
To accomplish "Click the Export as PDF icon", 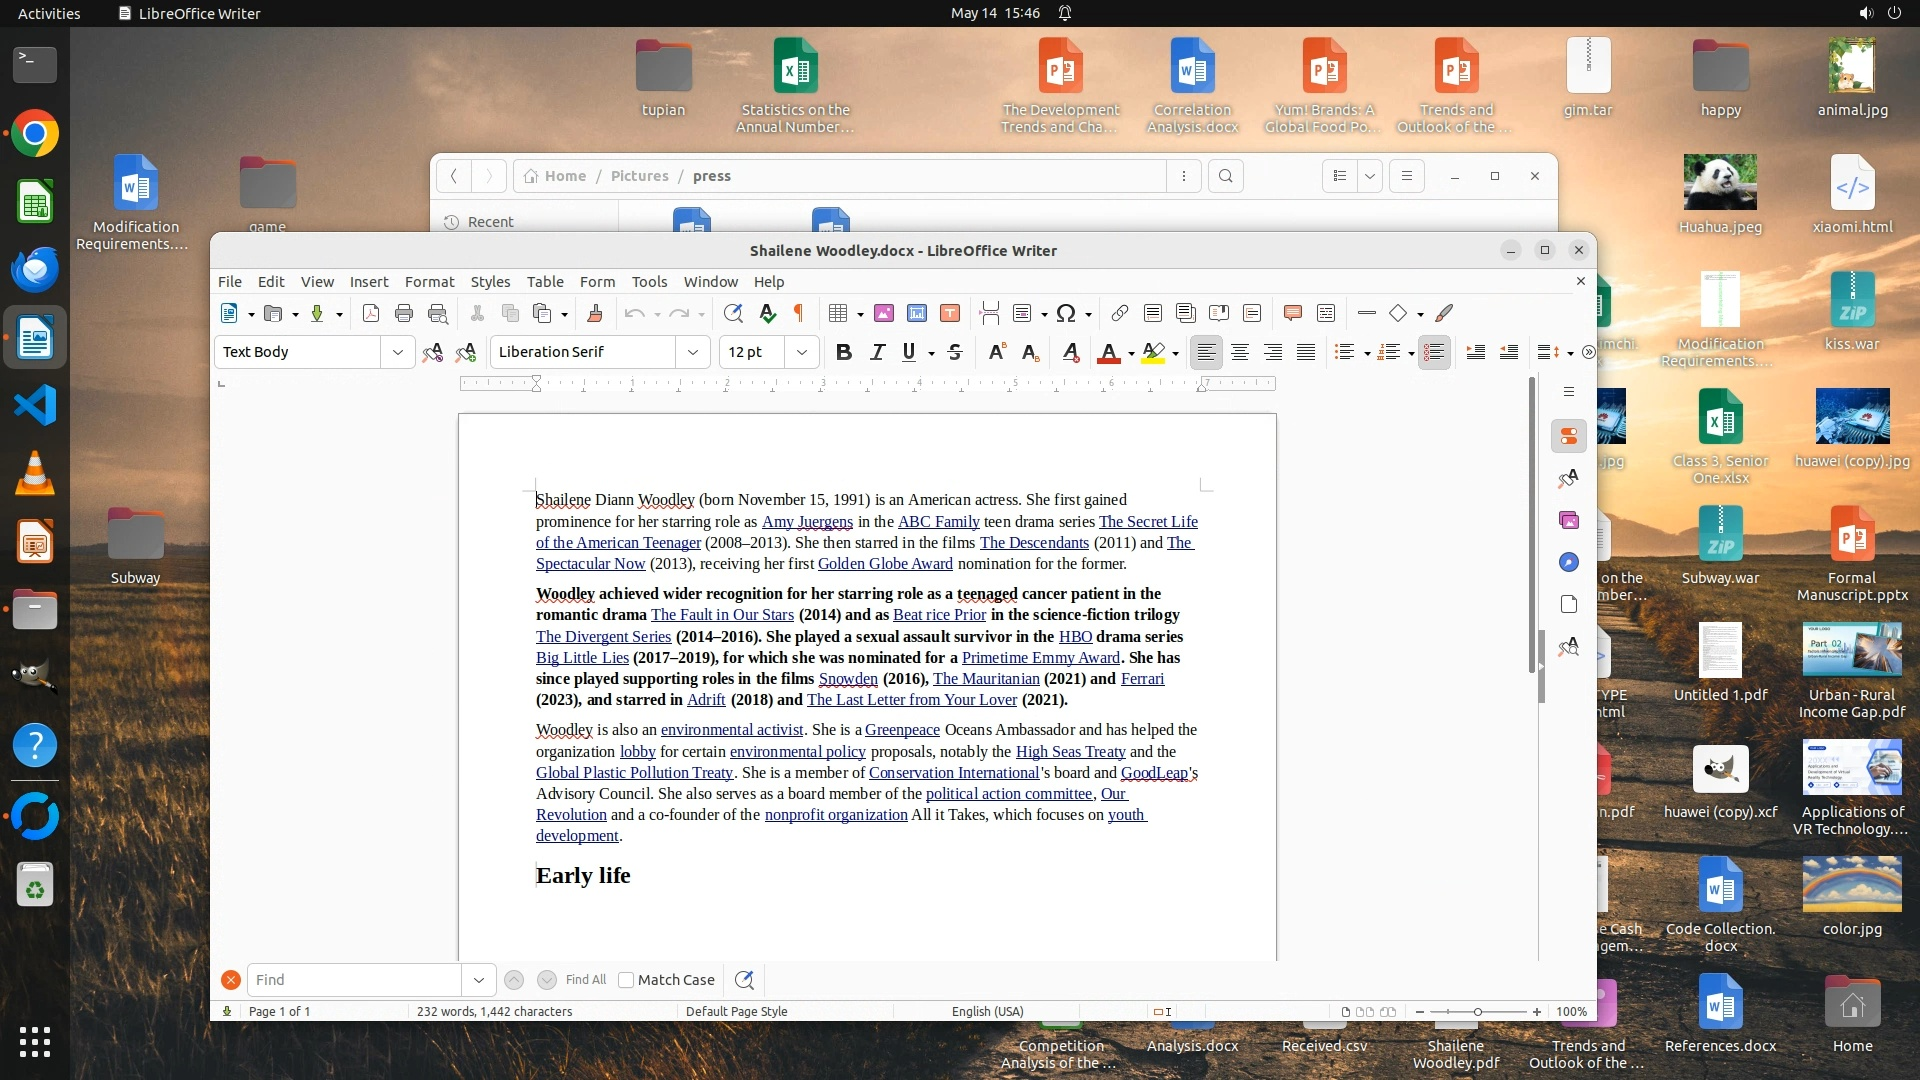I will click(371, 314).
